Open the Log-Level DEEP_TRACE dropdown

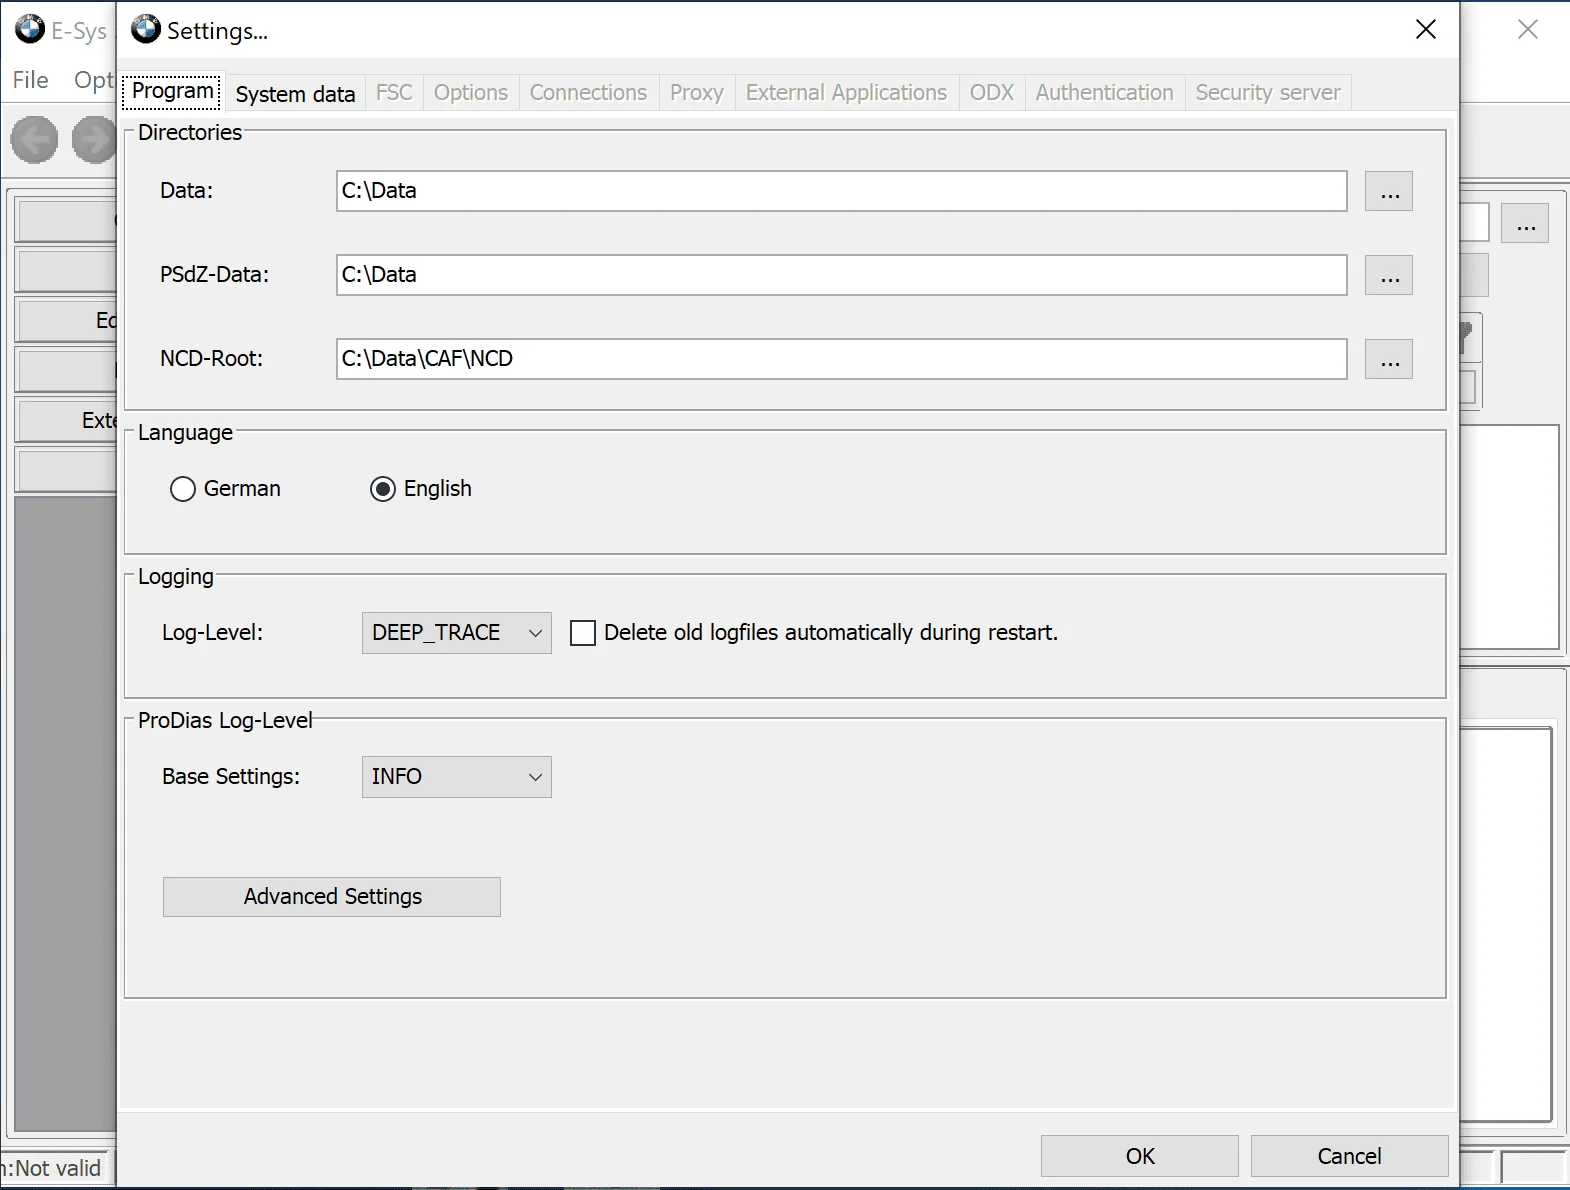click(456, 633)
